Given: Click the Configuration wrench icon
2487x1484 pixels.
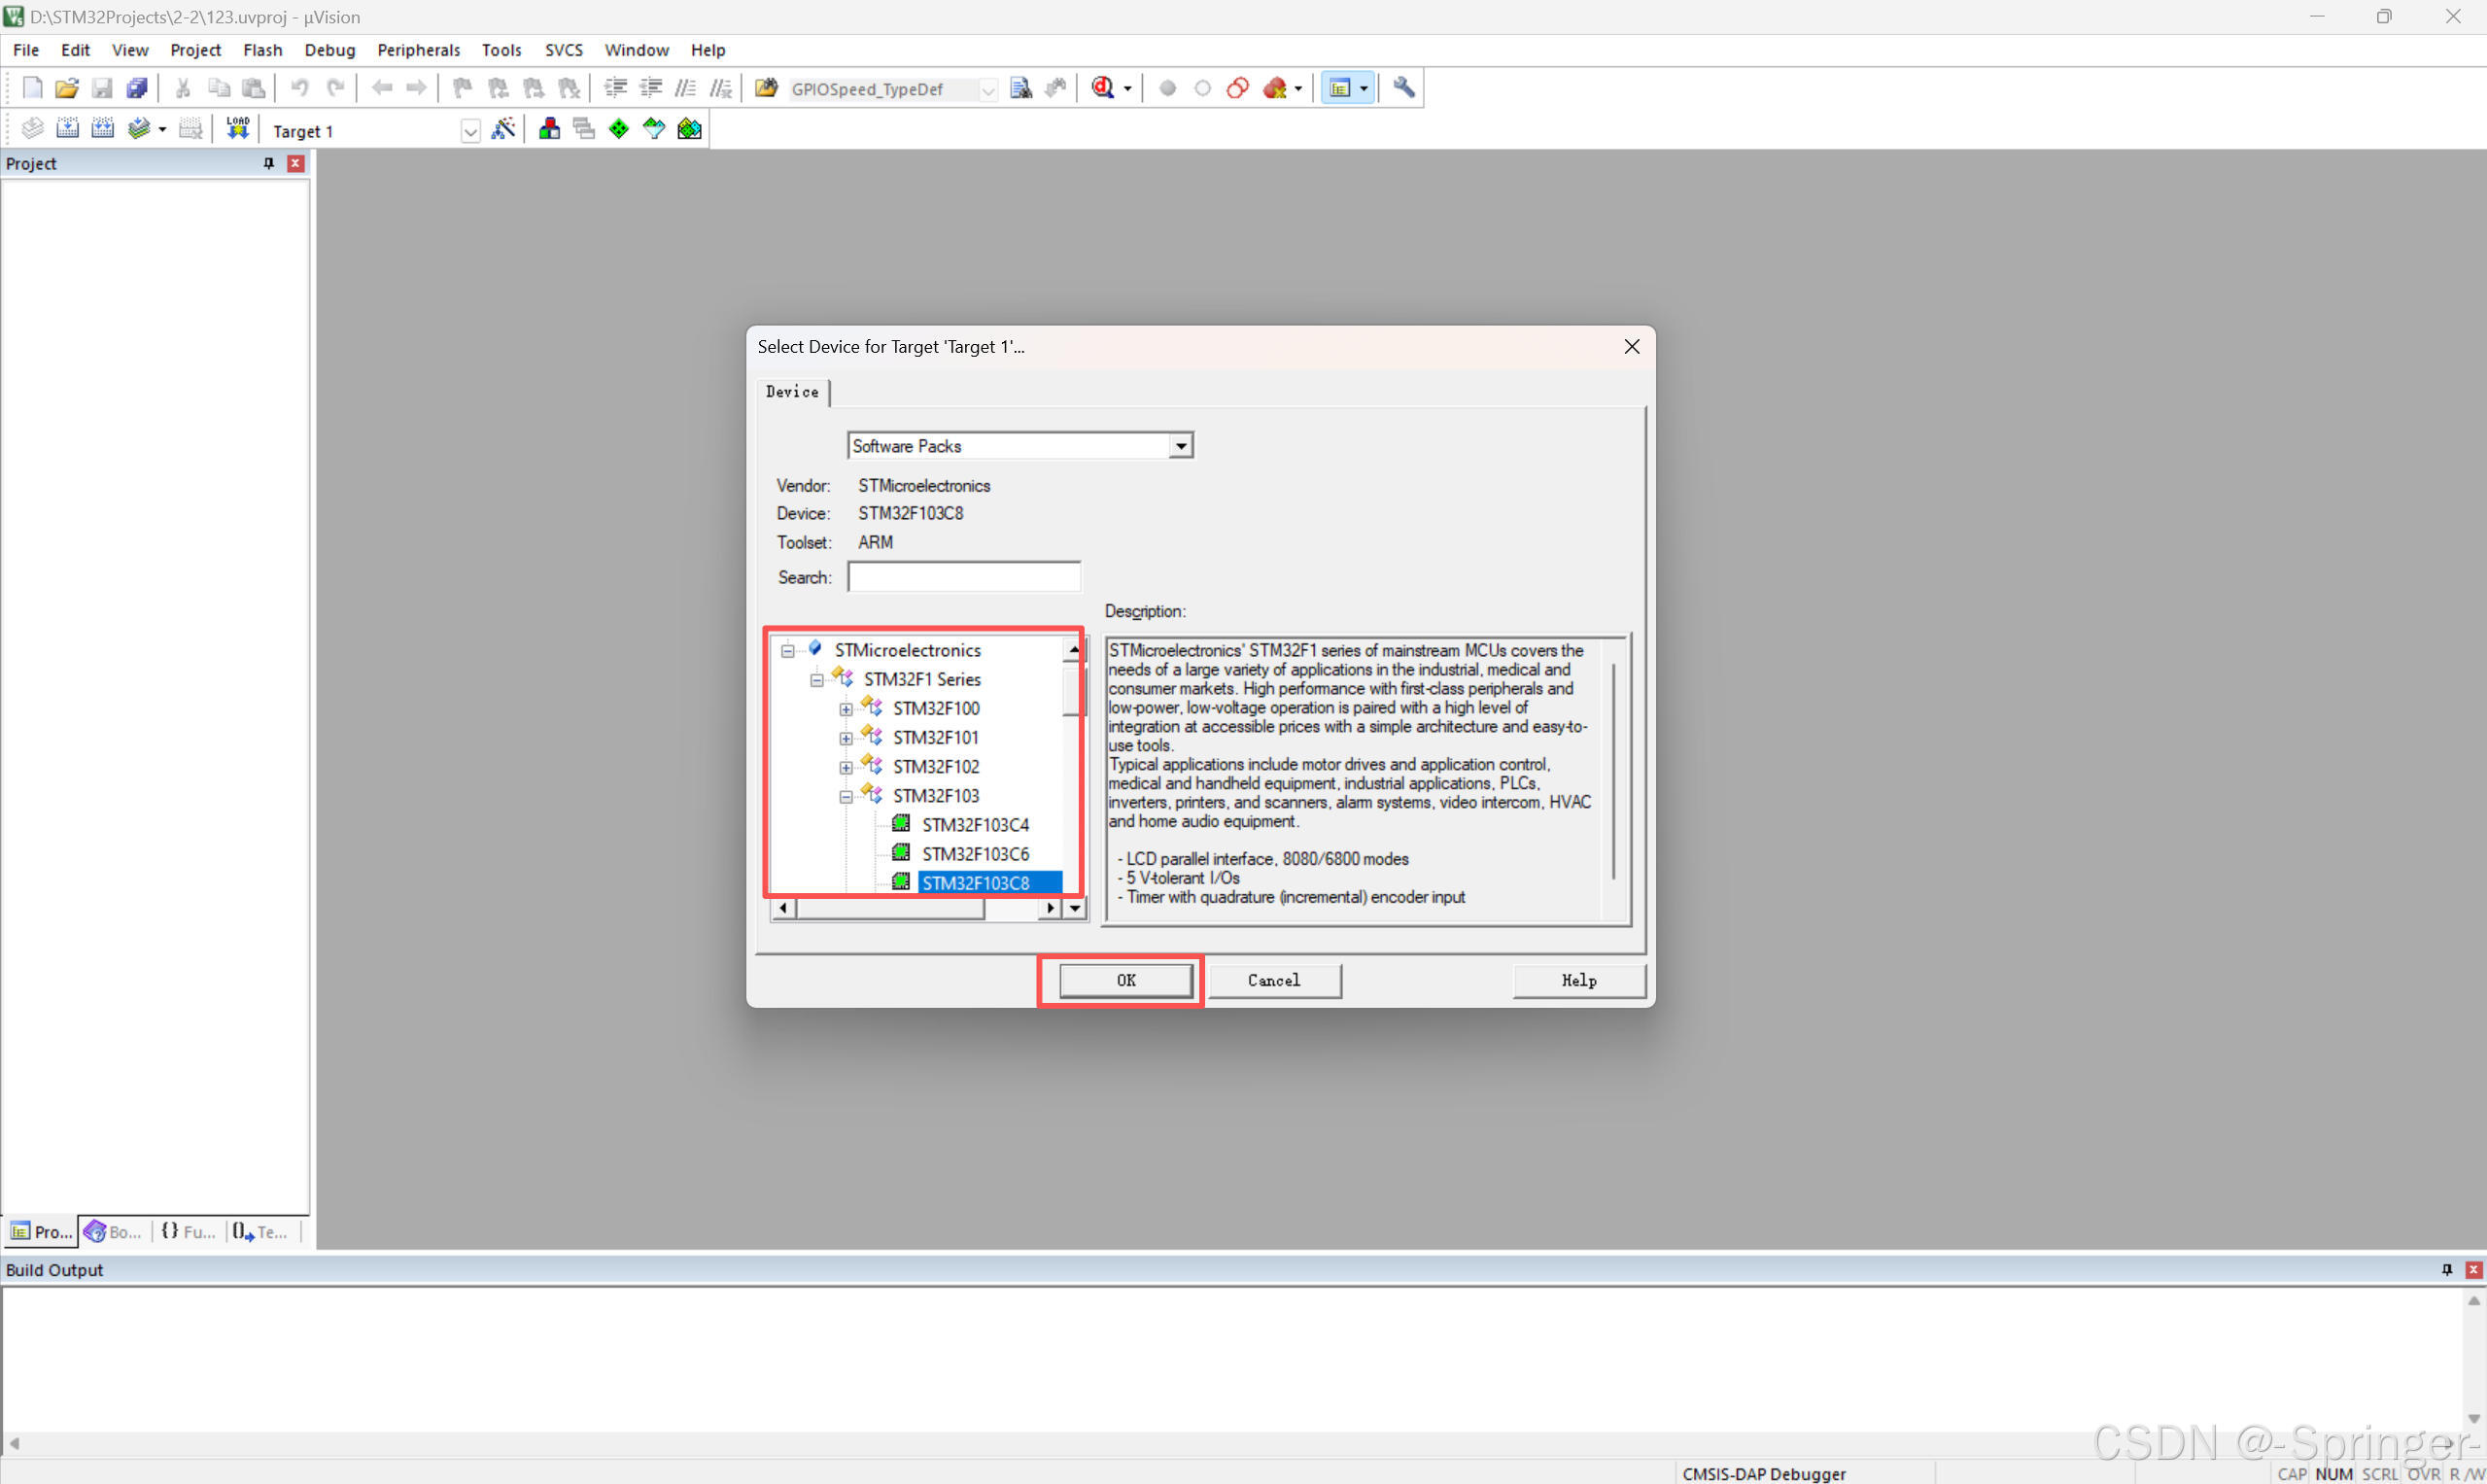Looking at the screenshot, I should coord(1404,88).
